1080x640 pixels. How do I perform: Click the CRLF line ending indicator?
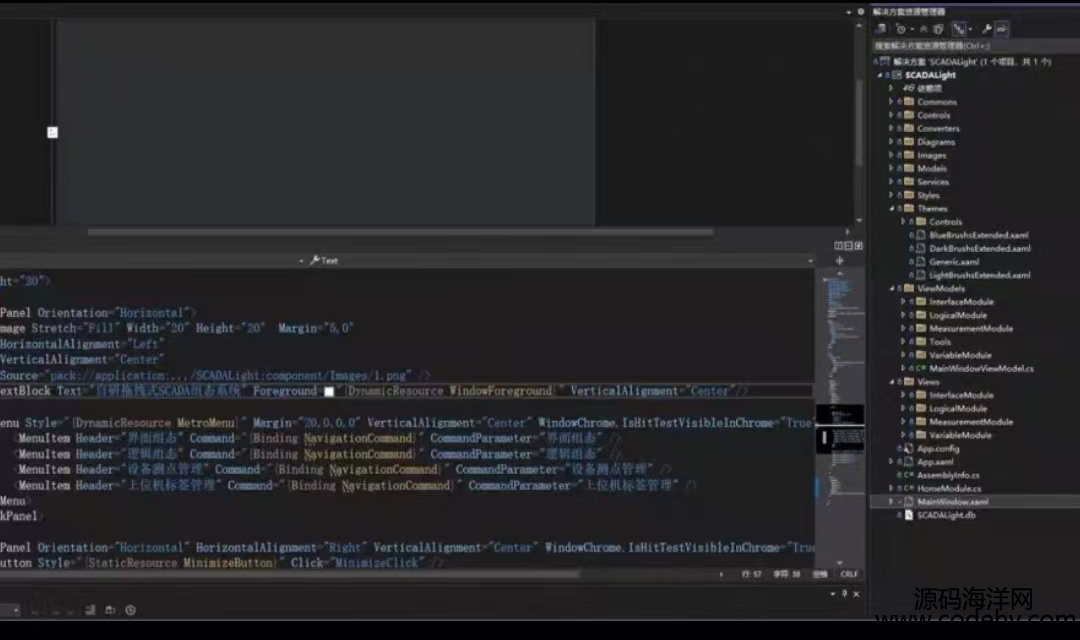(849, 574)
